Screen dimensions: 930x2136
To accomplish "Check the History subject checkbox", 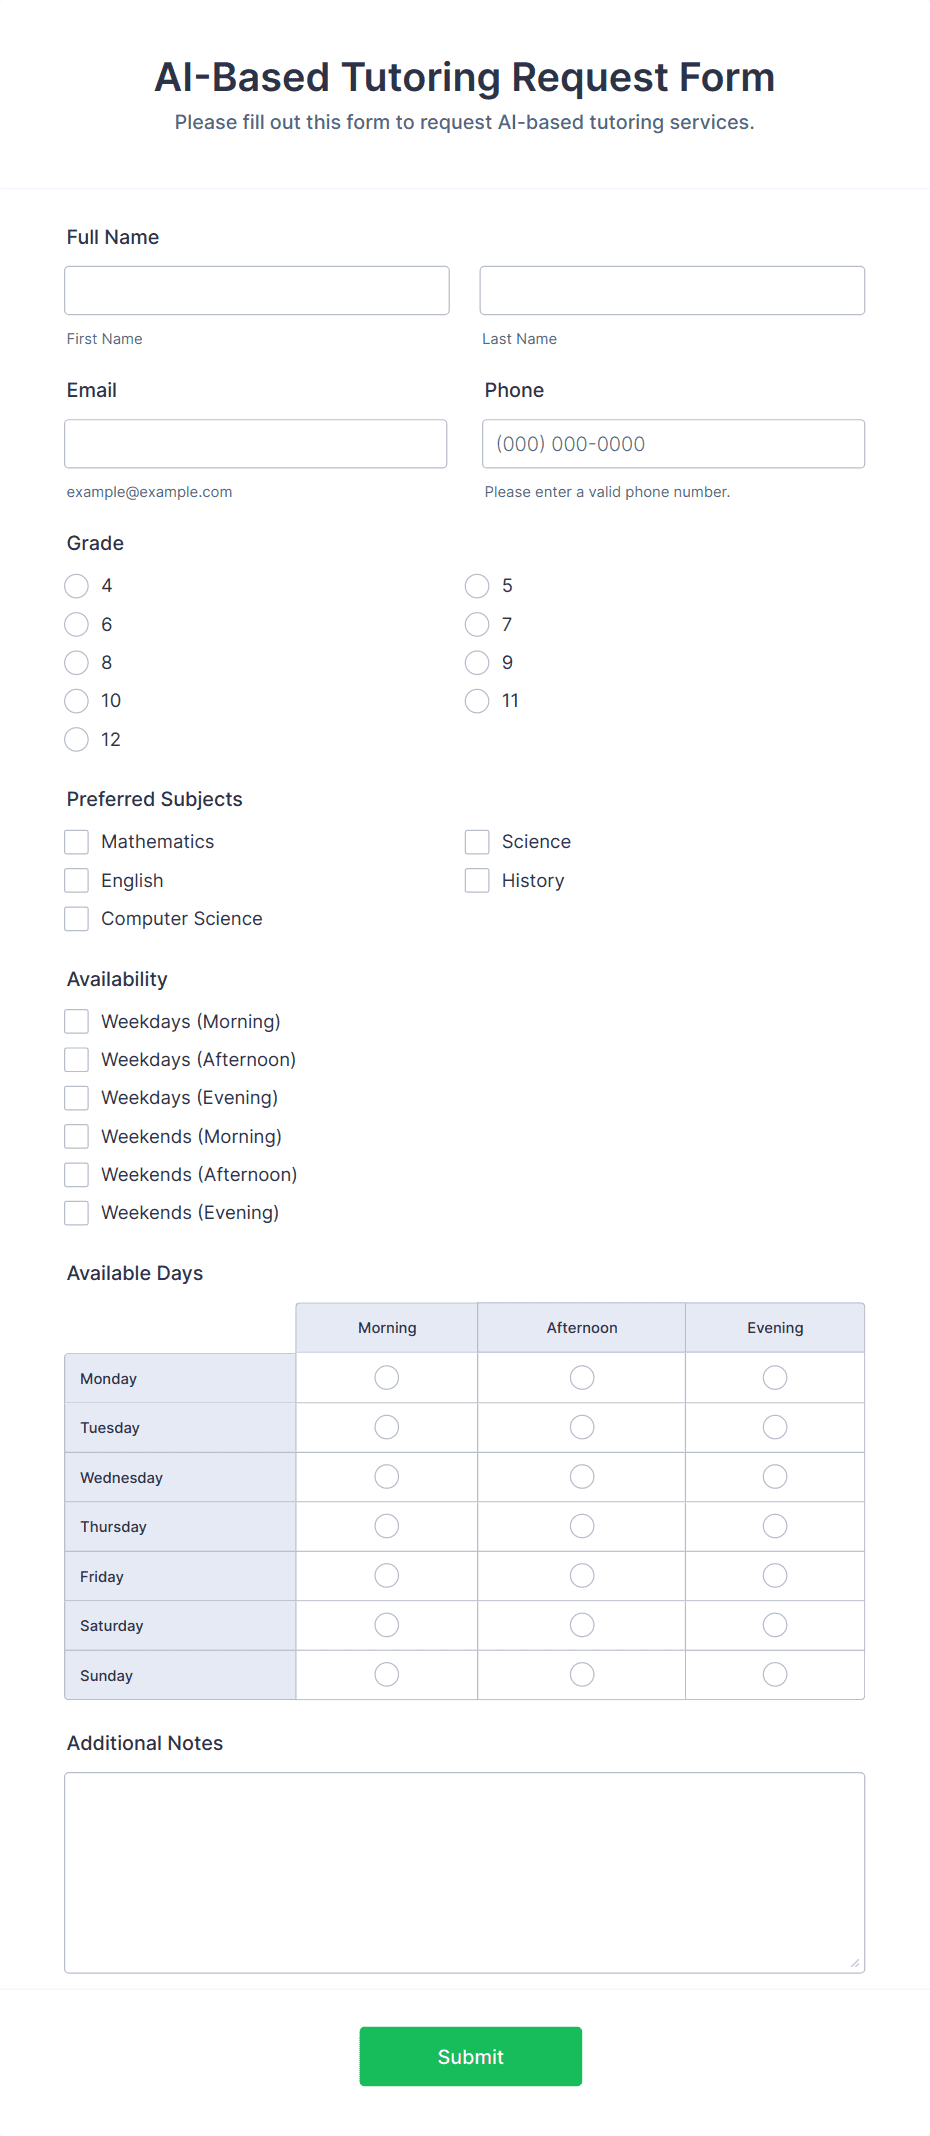I will pyautogui.click(x=477, y=880).
